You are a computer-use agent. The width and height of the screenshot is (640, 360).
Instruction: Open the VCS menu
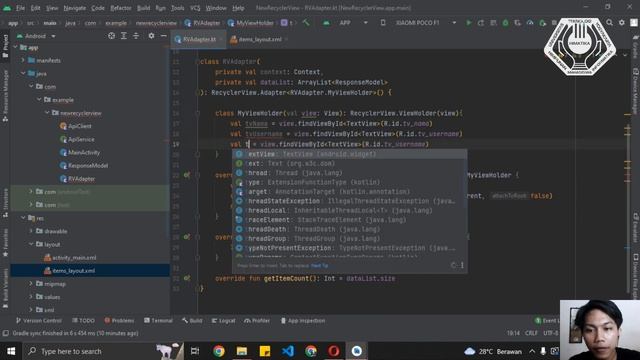click(x=195, y=8)
